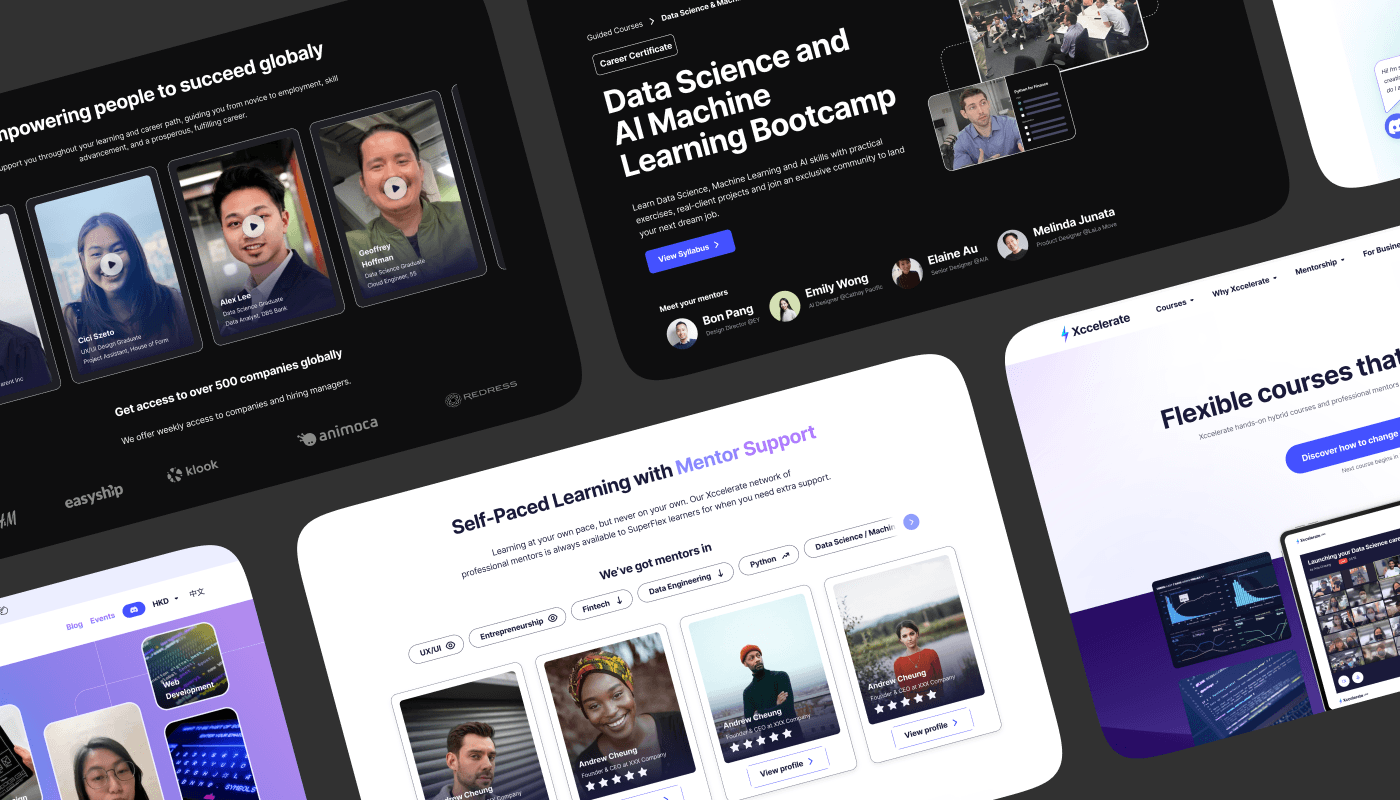Image resolution: width=1400 pixels, height=800 pixels.
Task: Open Emily Wong's mentor avatar
Action: (785, 306)
